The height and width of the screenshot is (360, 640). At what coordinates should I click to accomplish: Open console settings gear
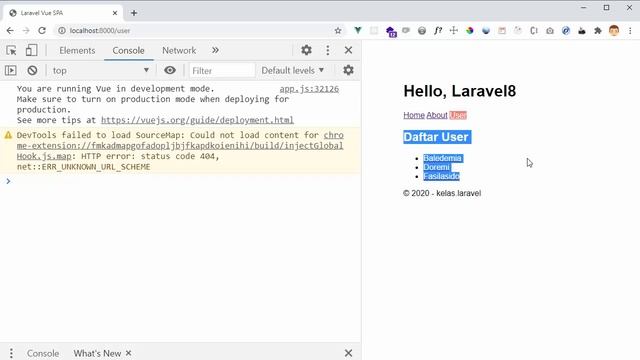point(348,70)
